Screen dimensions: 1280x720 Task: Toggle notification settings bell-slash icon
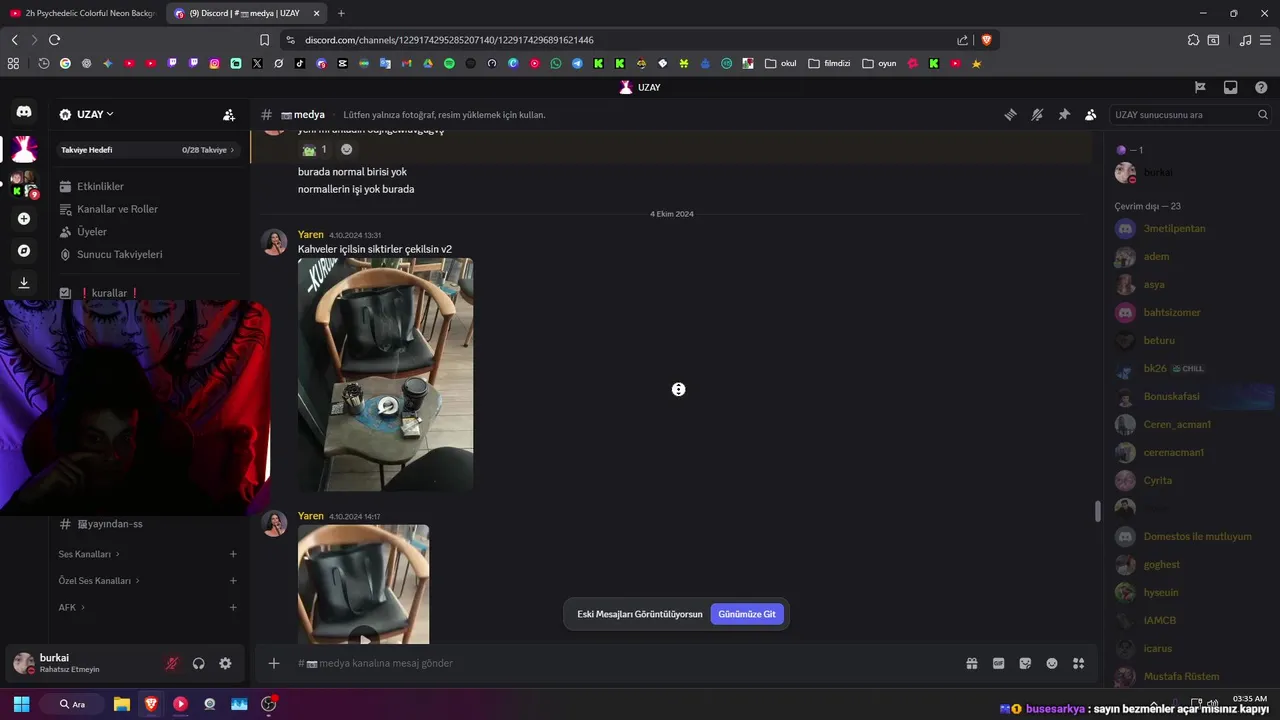1037,114
